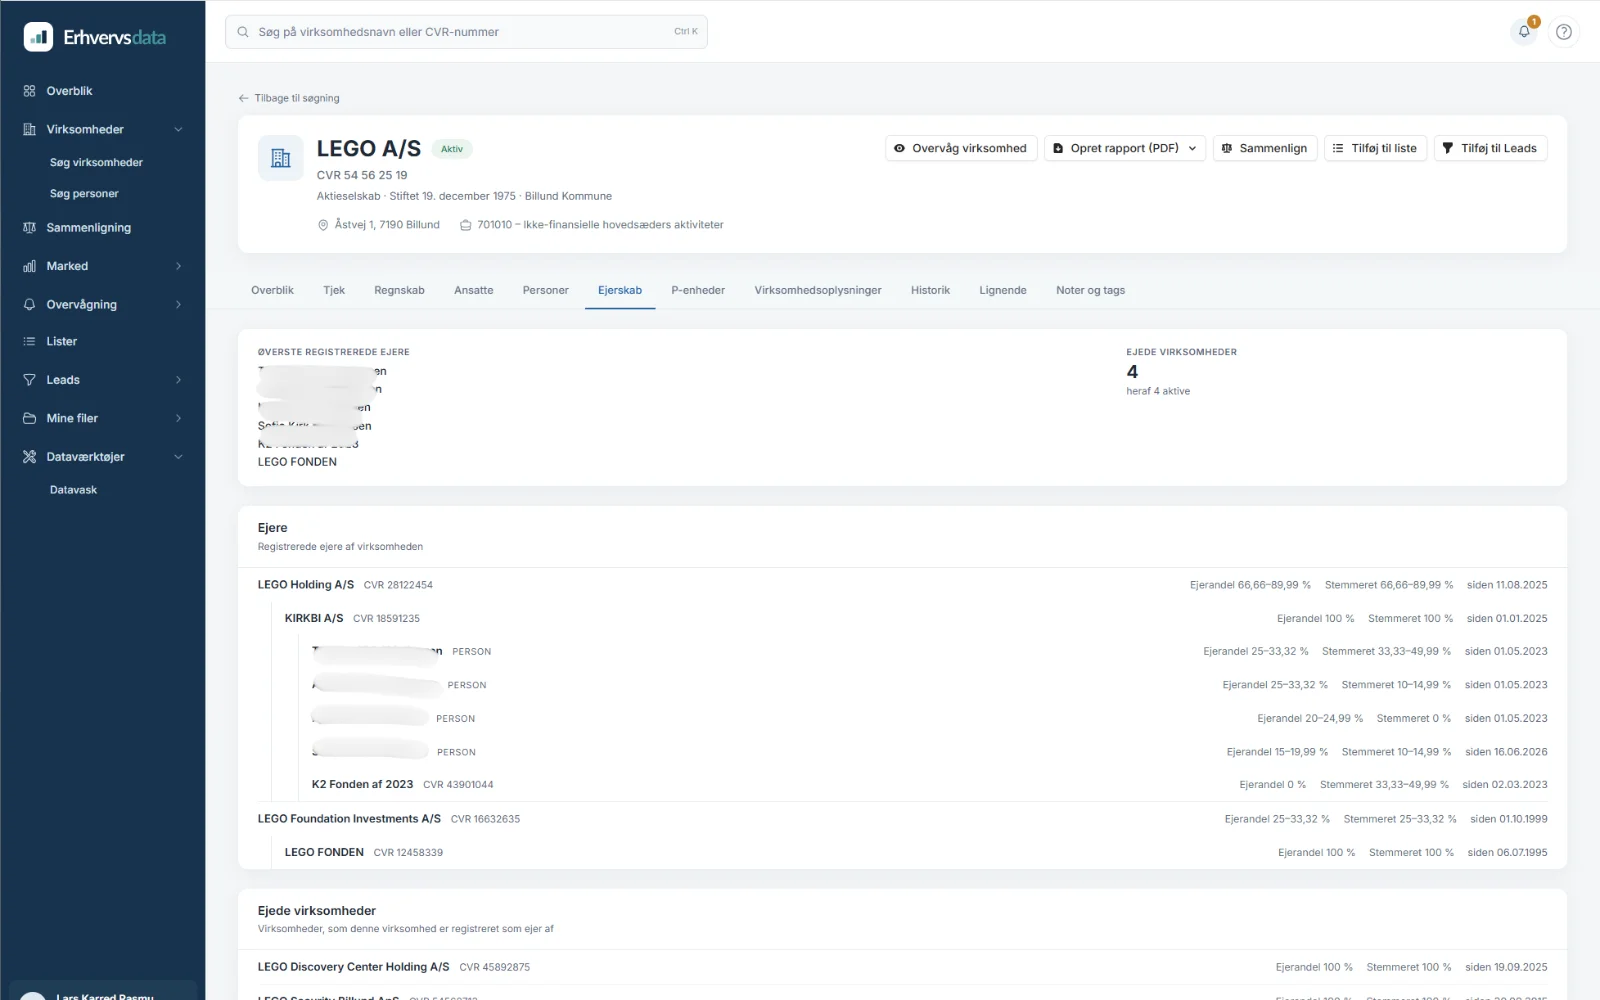Switch to the Regnskab tab

[x=399, y=290]
